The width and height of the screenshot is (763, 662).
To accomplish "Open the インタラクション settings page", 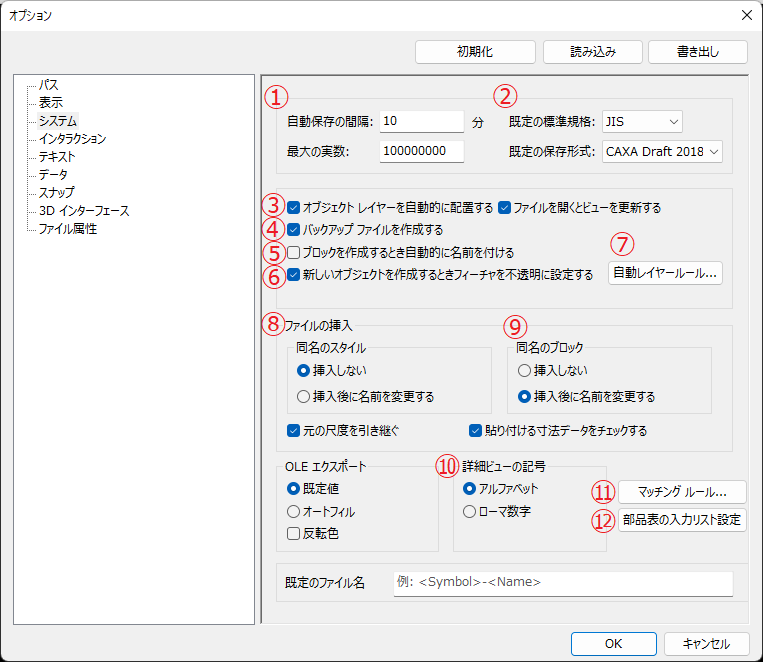I will tap(72, 139).
